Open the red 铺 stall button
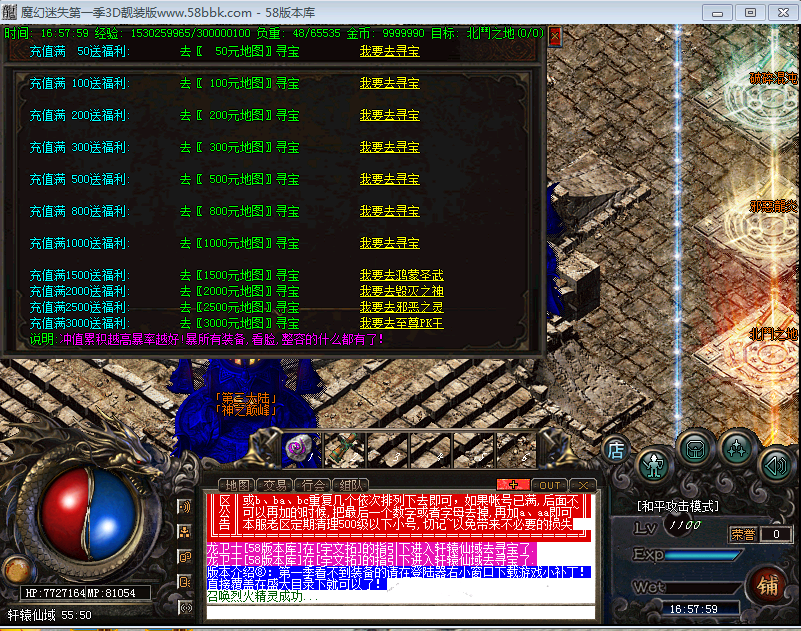 click(x=768, y=585)
